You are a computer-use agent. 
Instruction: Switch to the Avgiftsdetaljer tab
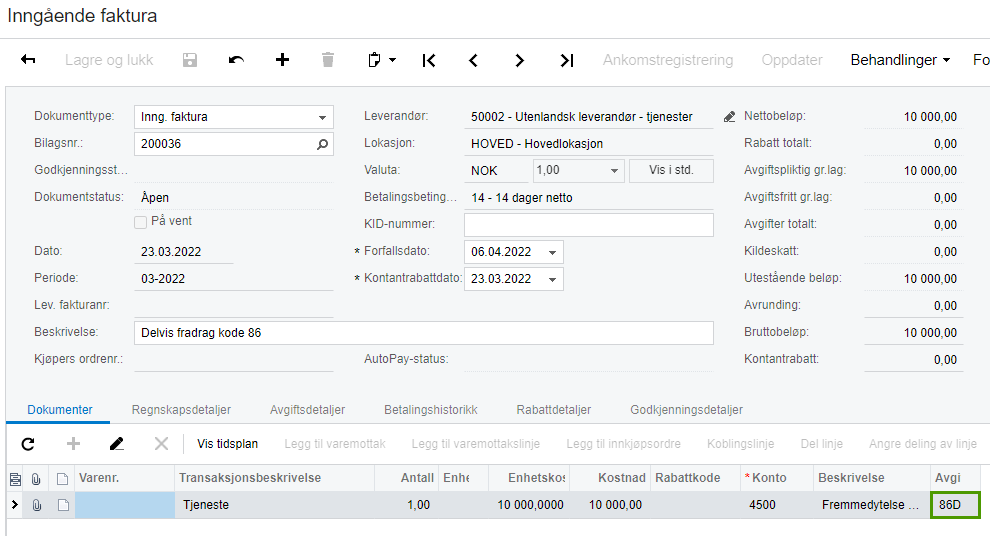pos(307,410)
